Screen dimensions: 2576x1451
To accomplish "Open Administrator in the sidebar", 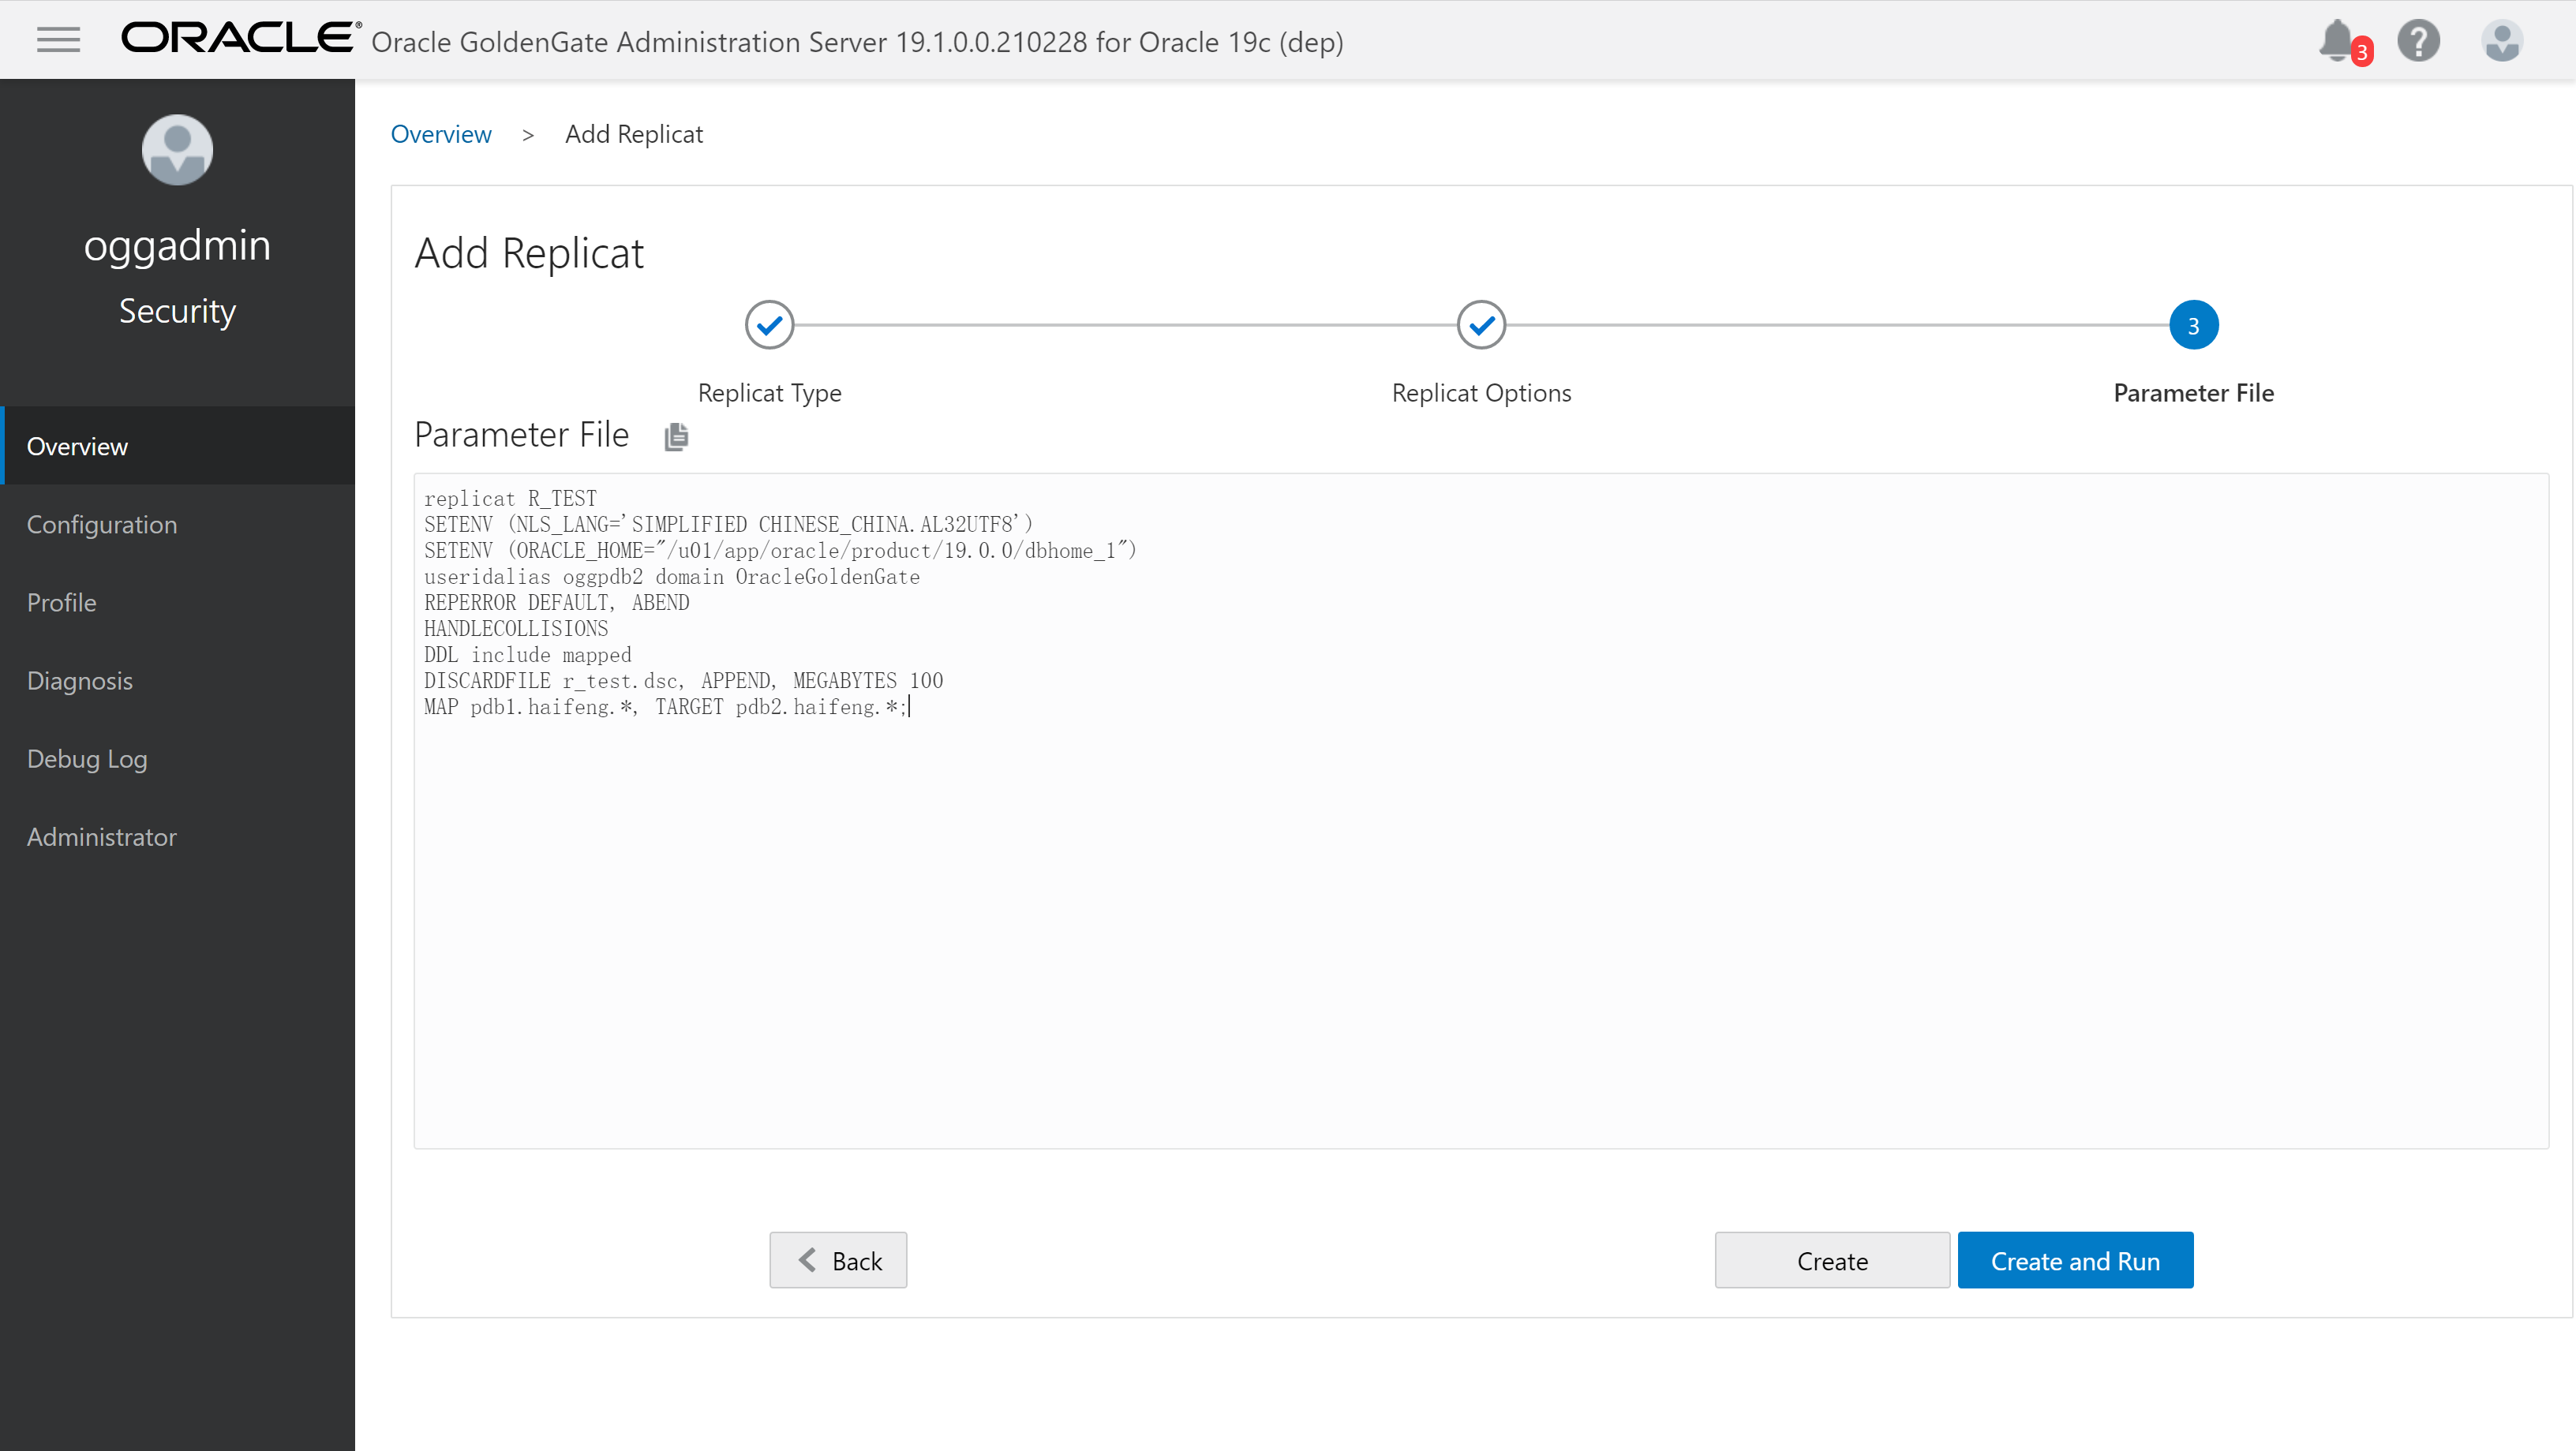I will (102, 836).
